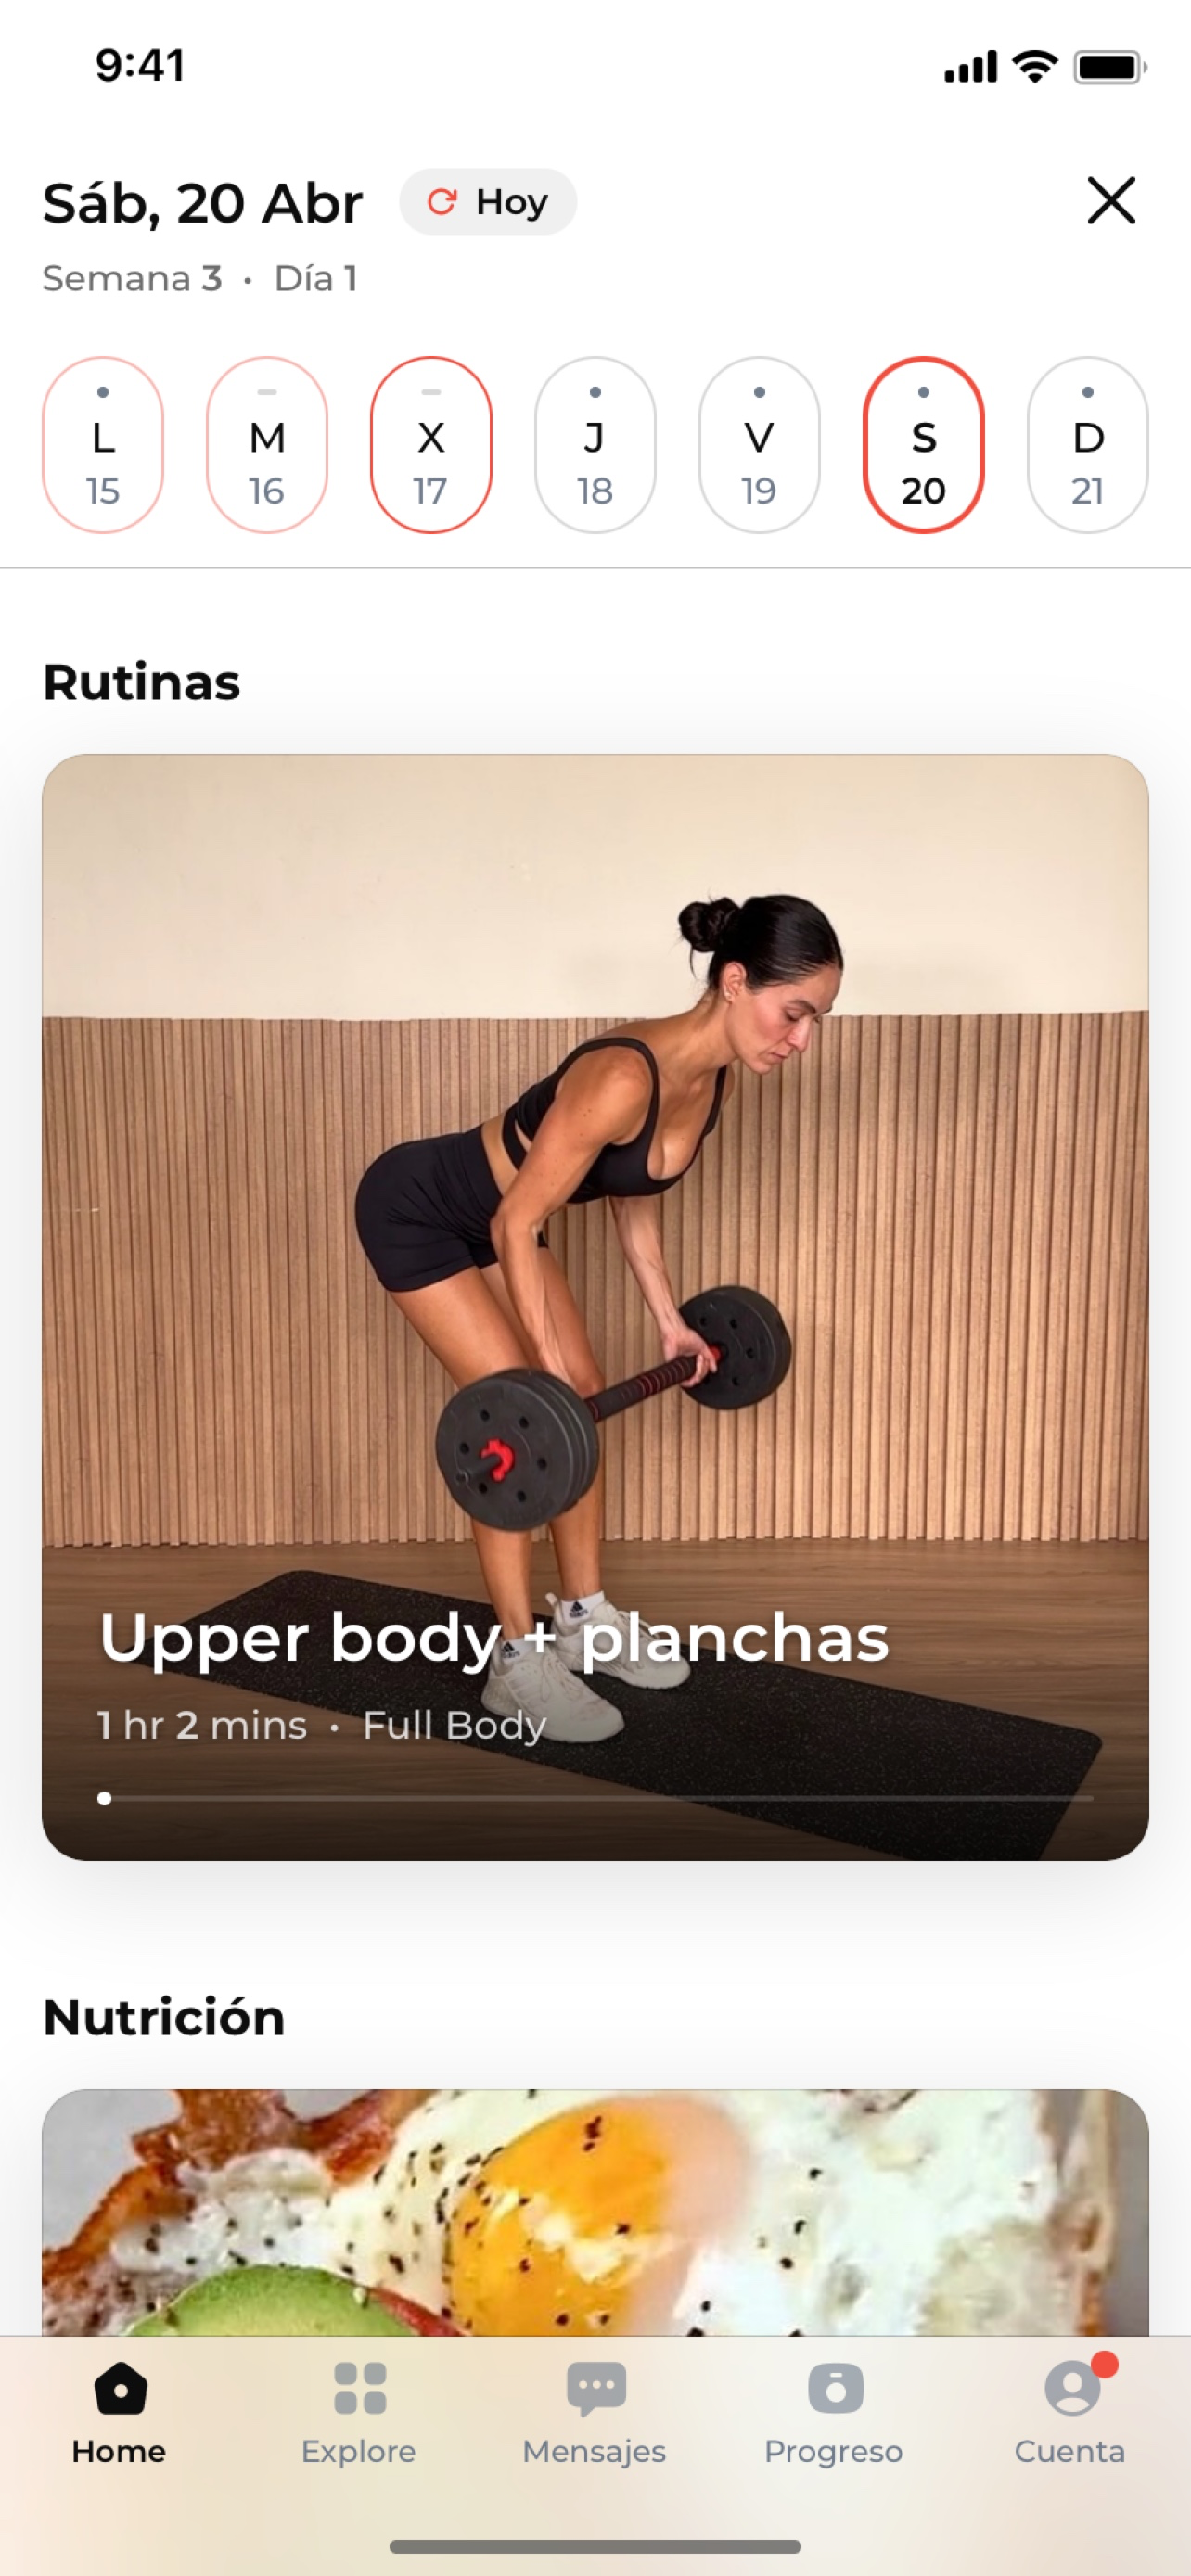Select Sunday D 21 day pill

[1088, 445]
